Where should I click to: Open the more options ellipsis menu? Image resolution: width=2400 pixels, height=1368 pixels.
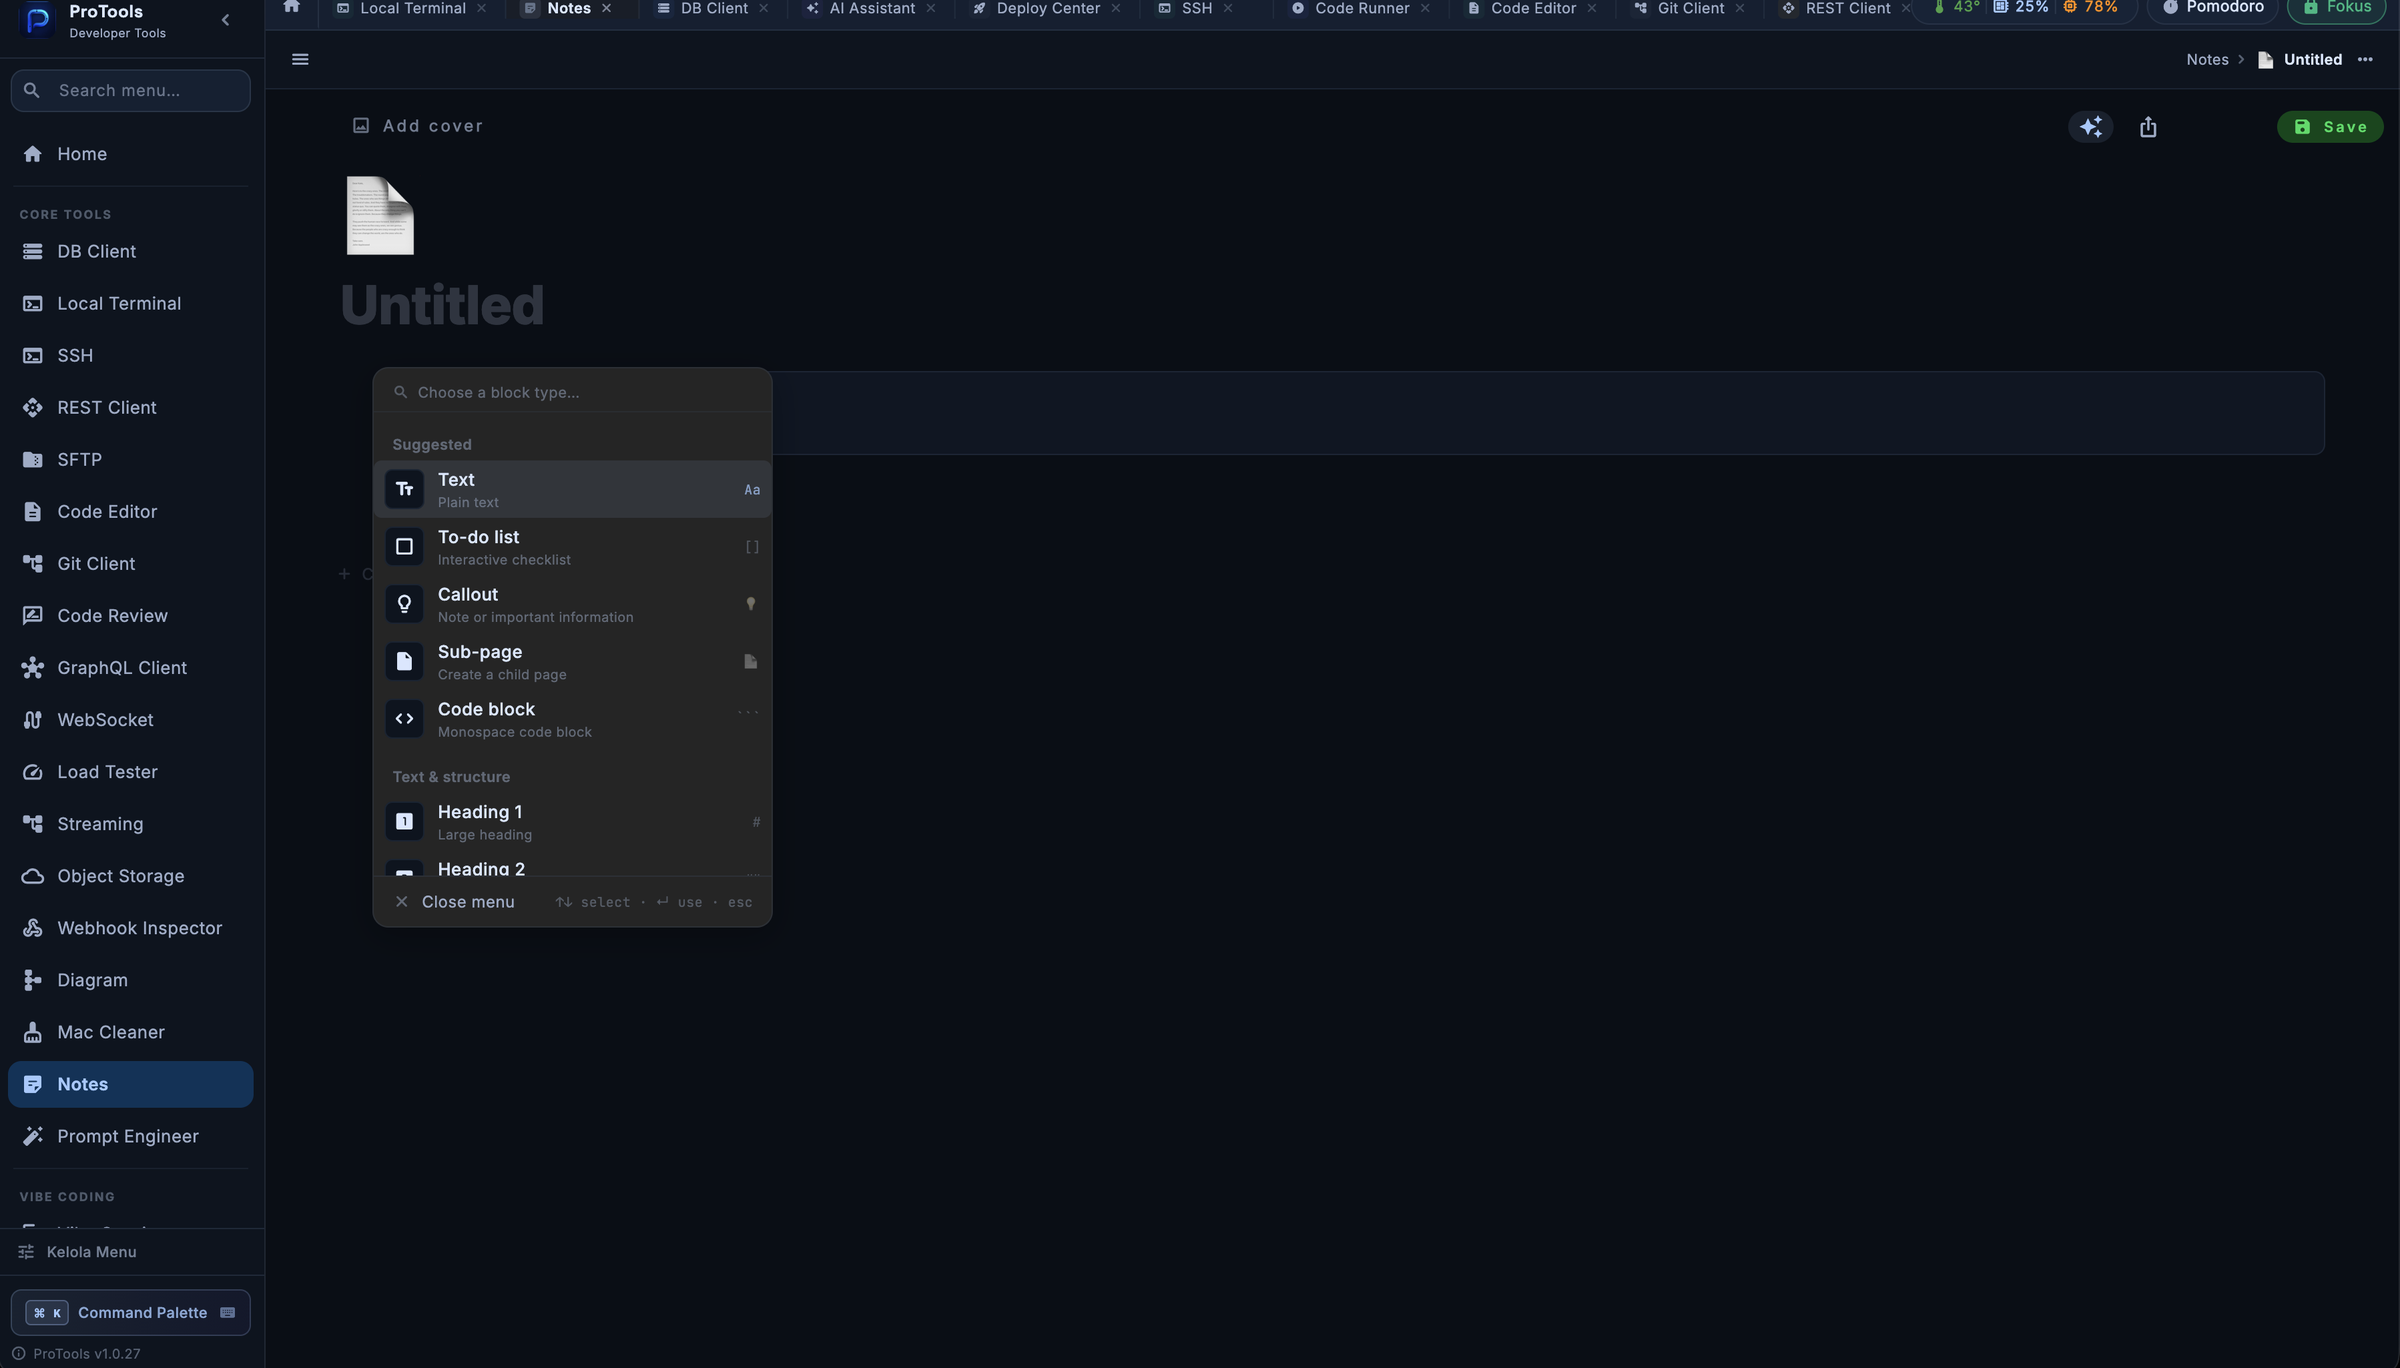(2365, 60)
